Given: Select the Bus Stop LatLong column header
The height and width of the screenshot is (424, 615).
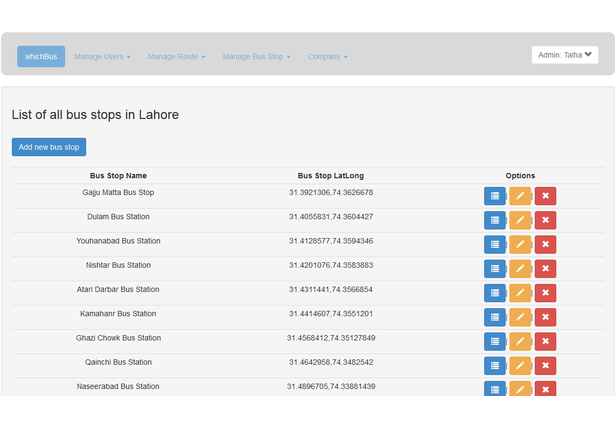Looking at the screenshot, I should 331,176.
